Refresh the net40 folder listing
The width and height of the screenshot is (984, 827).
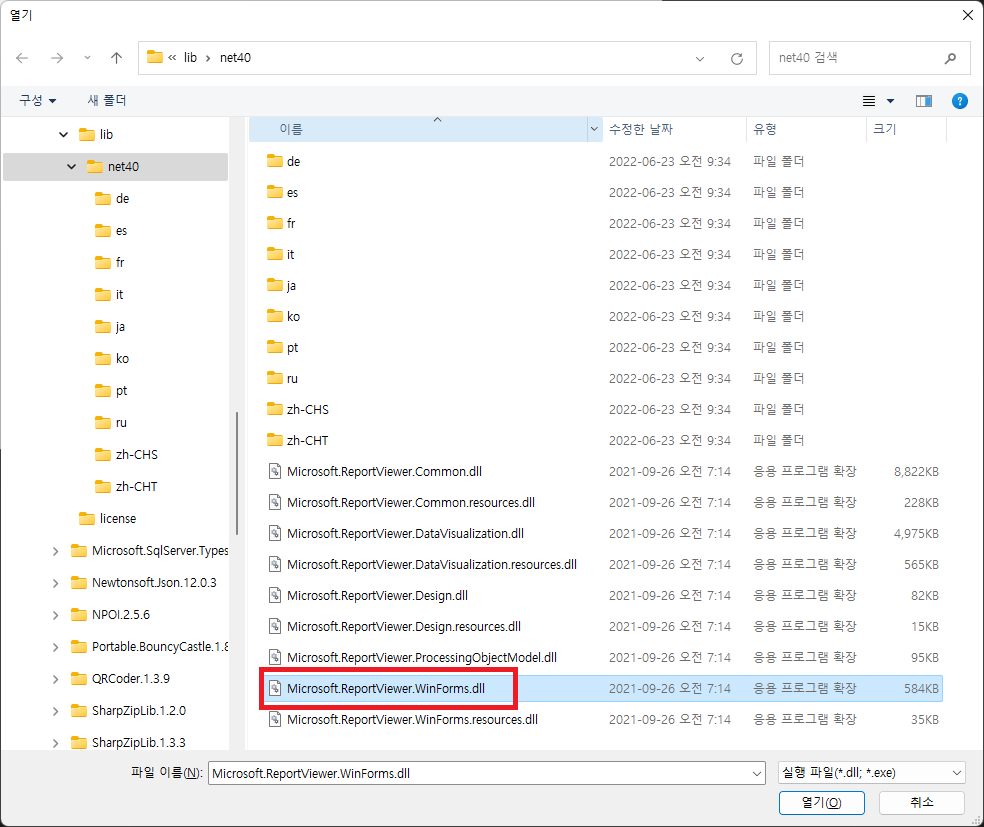point(737,58)
